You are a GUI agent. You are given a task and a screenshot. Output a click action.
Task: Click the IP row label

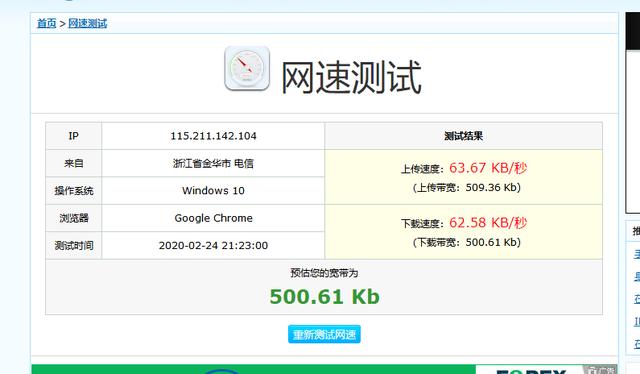(73, 136)
